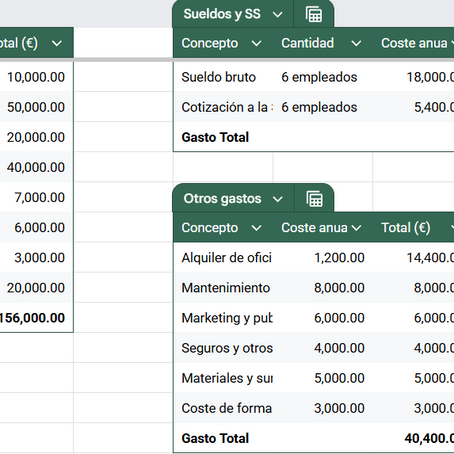This screenshot has height=454, width=454.
Task: Select the 18,000 value in Sueldo bruto row
Action: (430, 77)
